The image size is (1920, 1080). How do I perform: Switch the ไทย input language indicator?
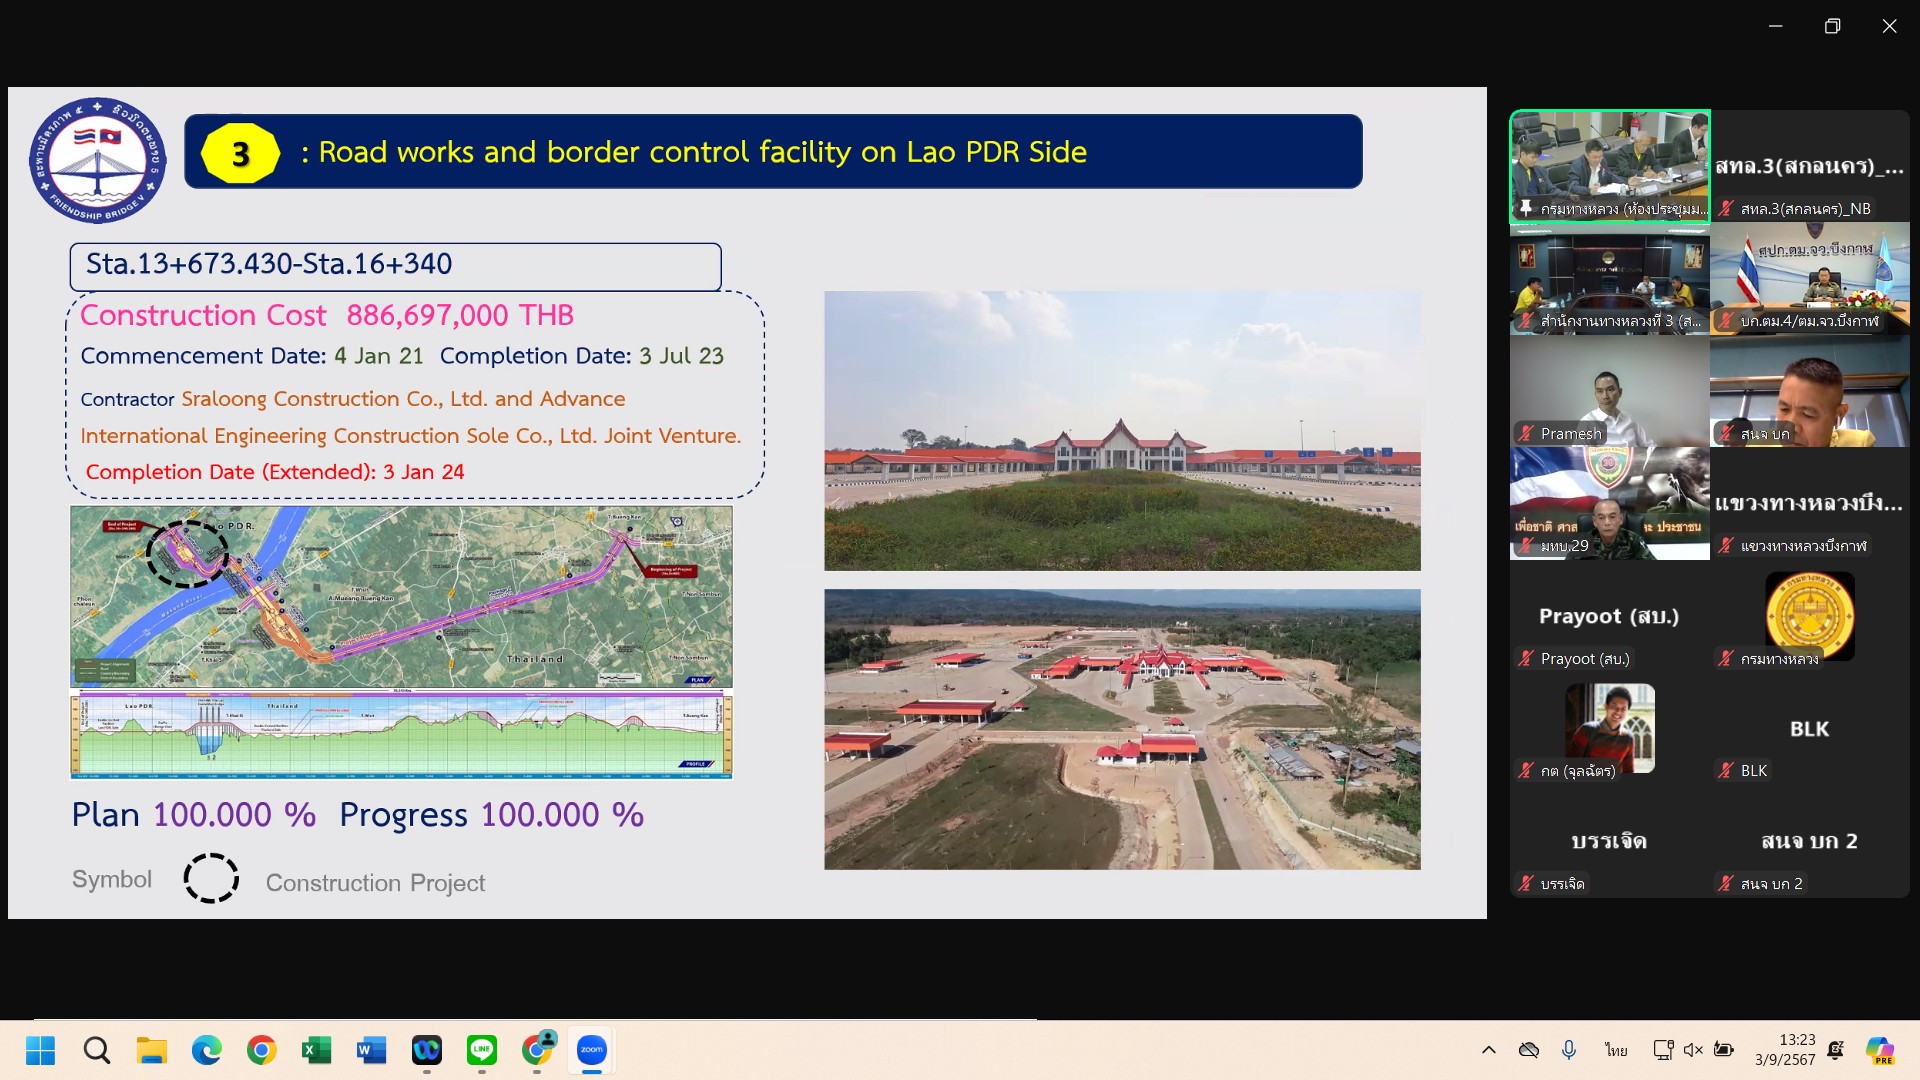pos(1616,1050)
